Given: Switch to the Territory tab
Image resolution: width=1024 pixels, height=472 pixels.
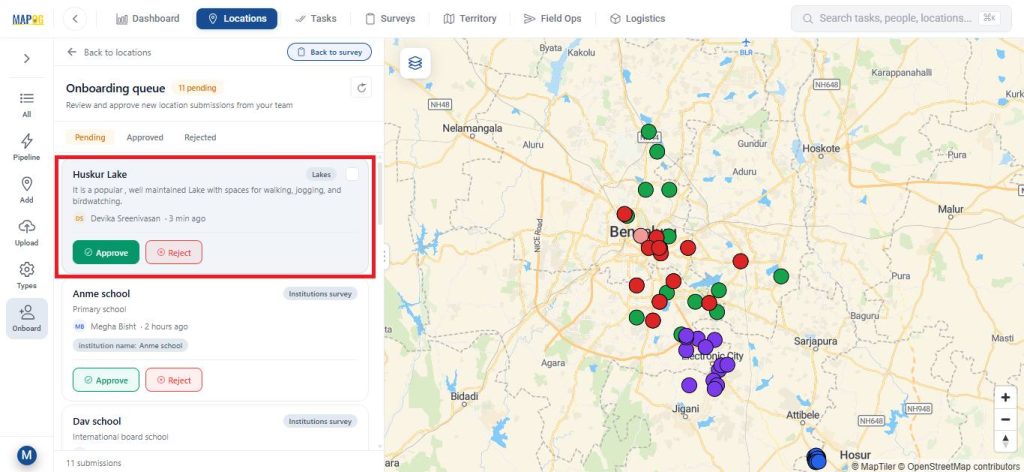Looking at the screenshot, I should [470, 19].
